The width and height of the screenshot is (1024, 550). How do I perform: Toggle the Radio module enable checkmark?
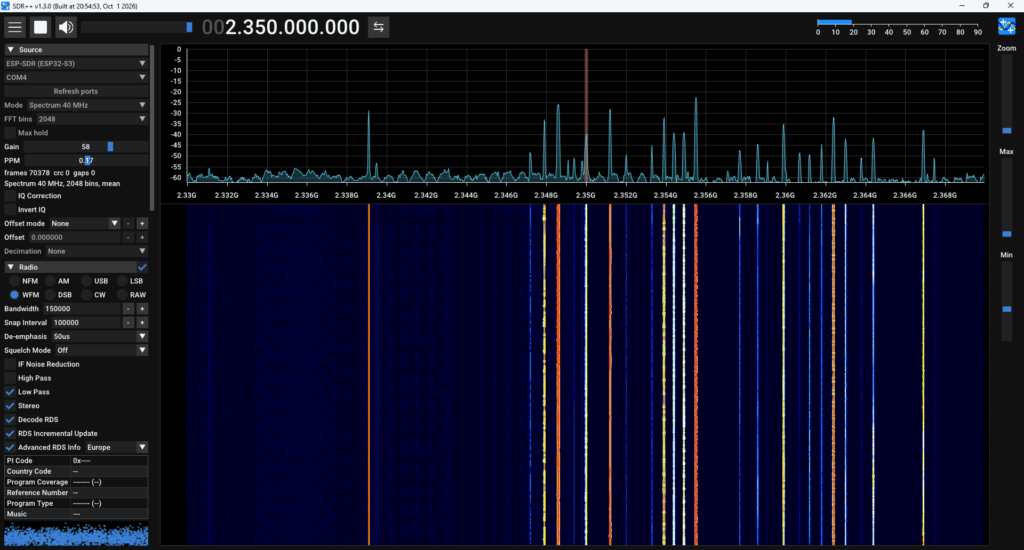[142, 267]
